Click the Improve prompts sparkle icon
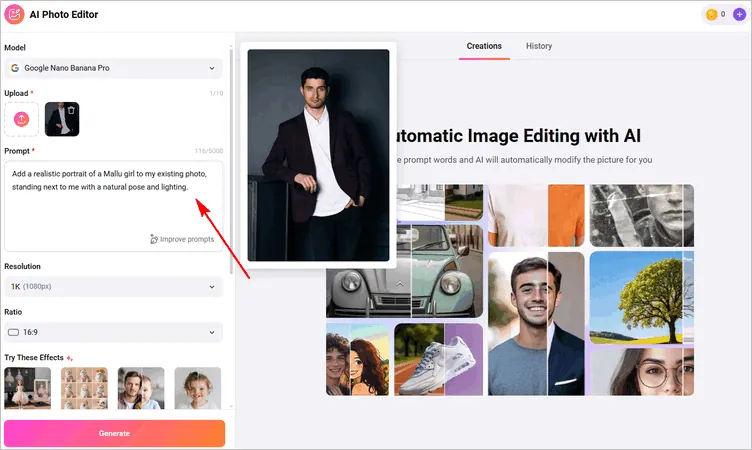Screen dimensions: 752x450 click(154, 239)
